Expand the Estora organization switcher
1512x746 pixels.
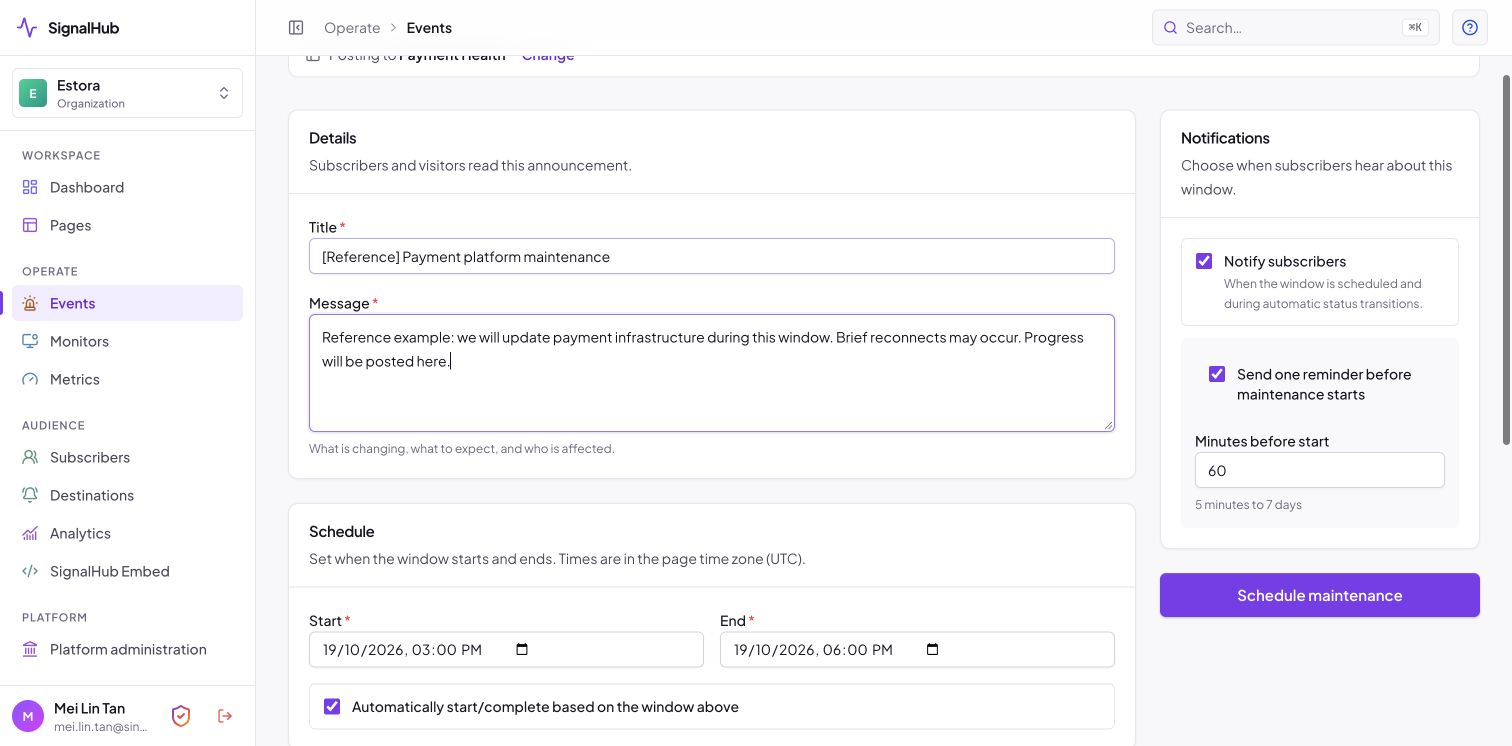point(127,93)
